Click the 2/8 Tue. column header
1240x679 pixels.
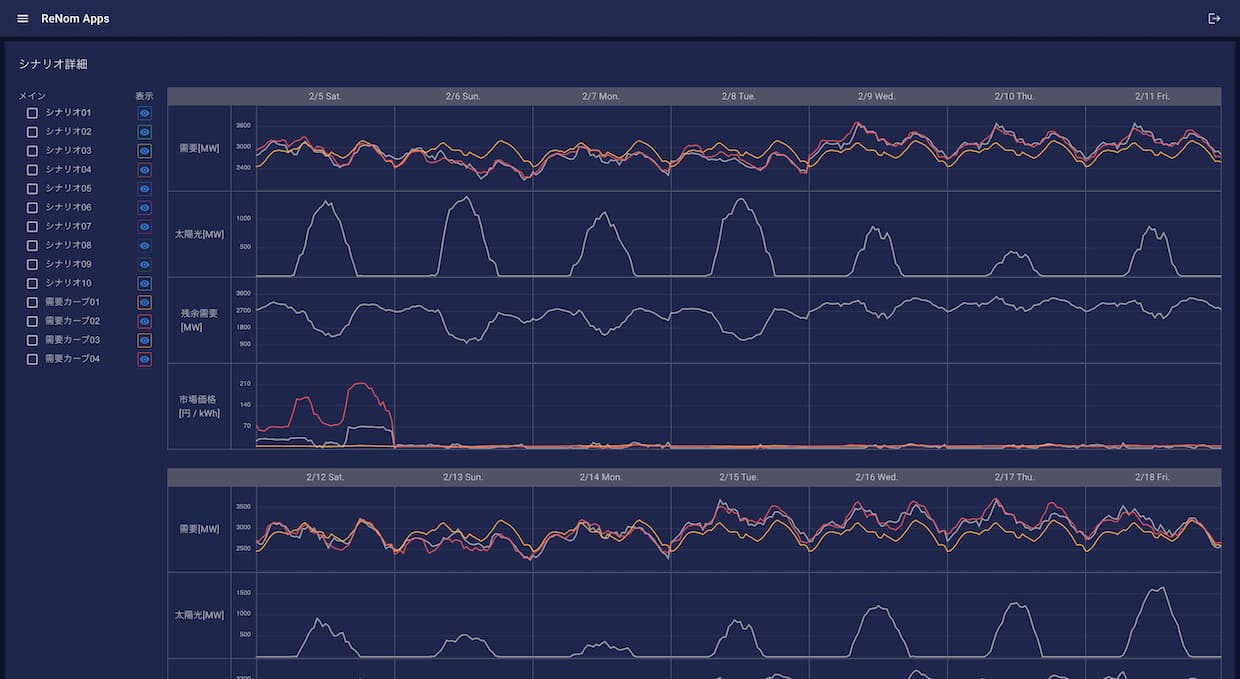(738, 96)
